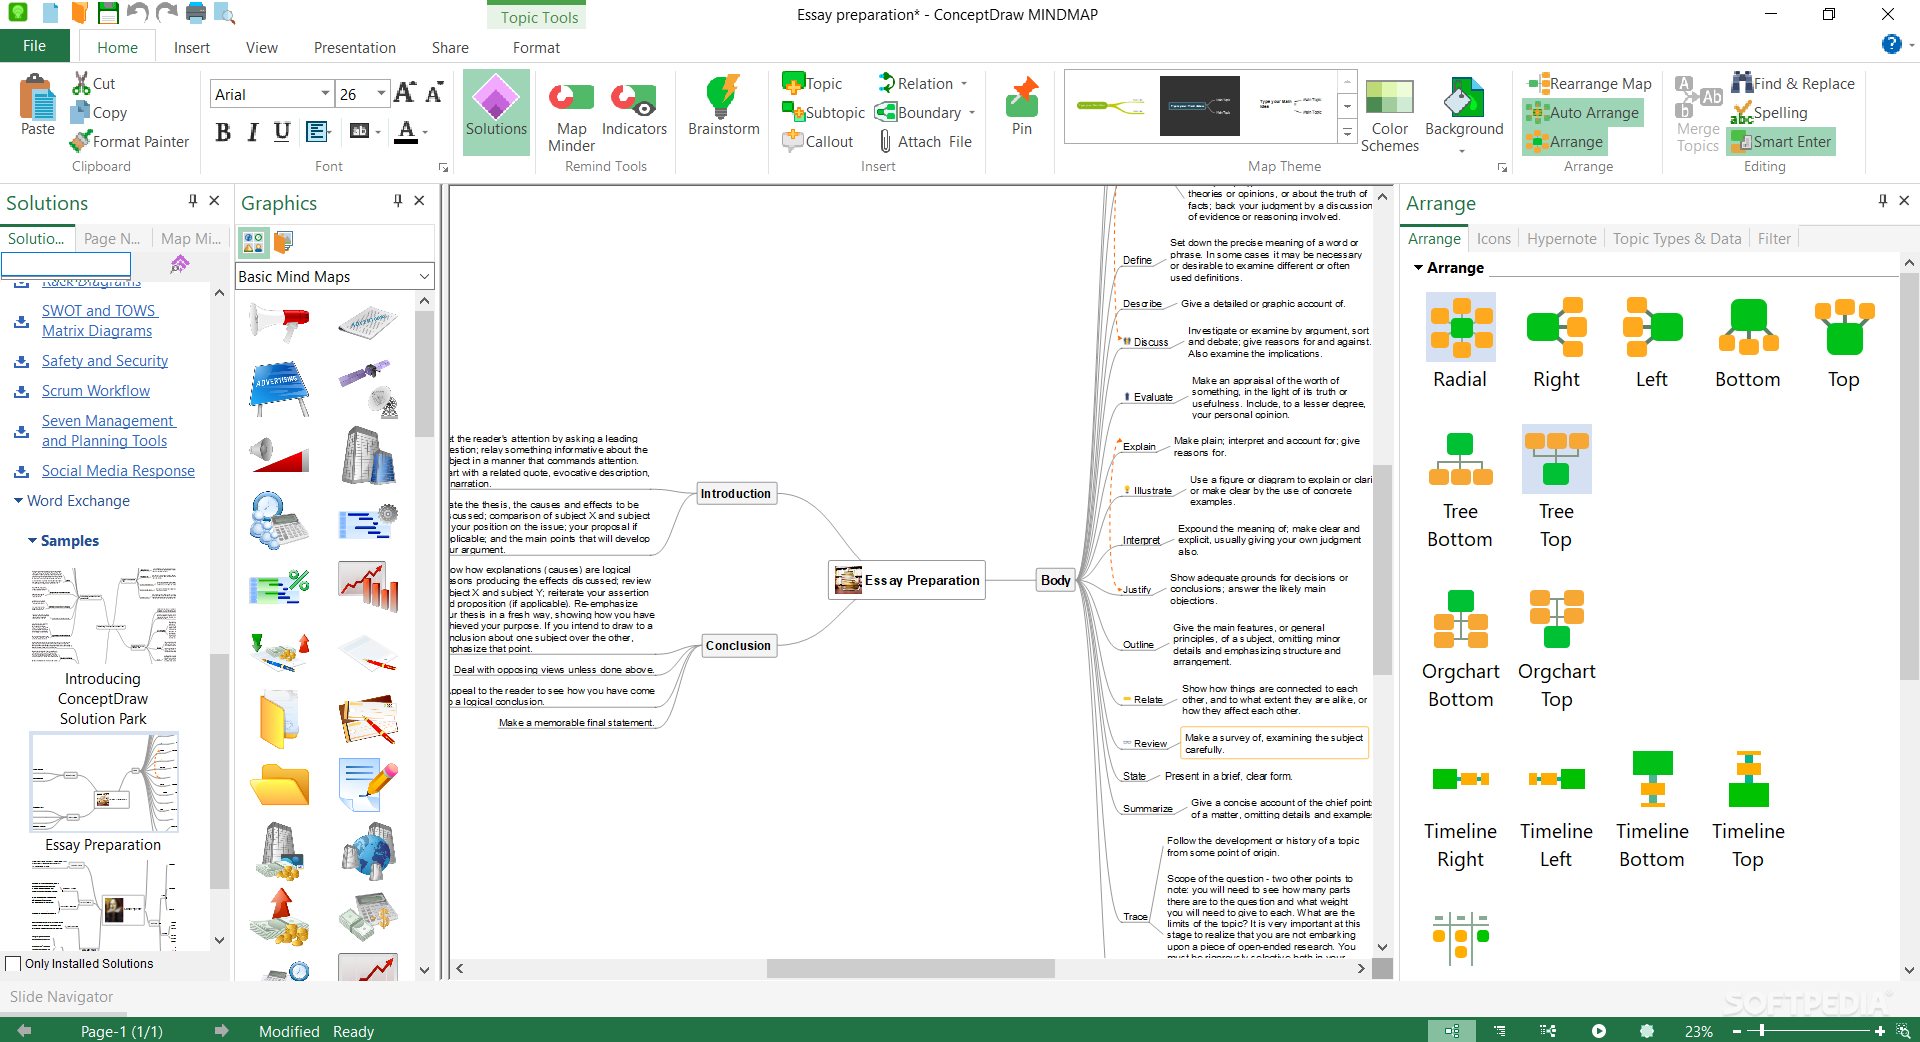The image size is (1920, 1042).
Task: Apply Orgchart Top arrangement
Action: 1556,648
